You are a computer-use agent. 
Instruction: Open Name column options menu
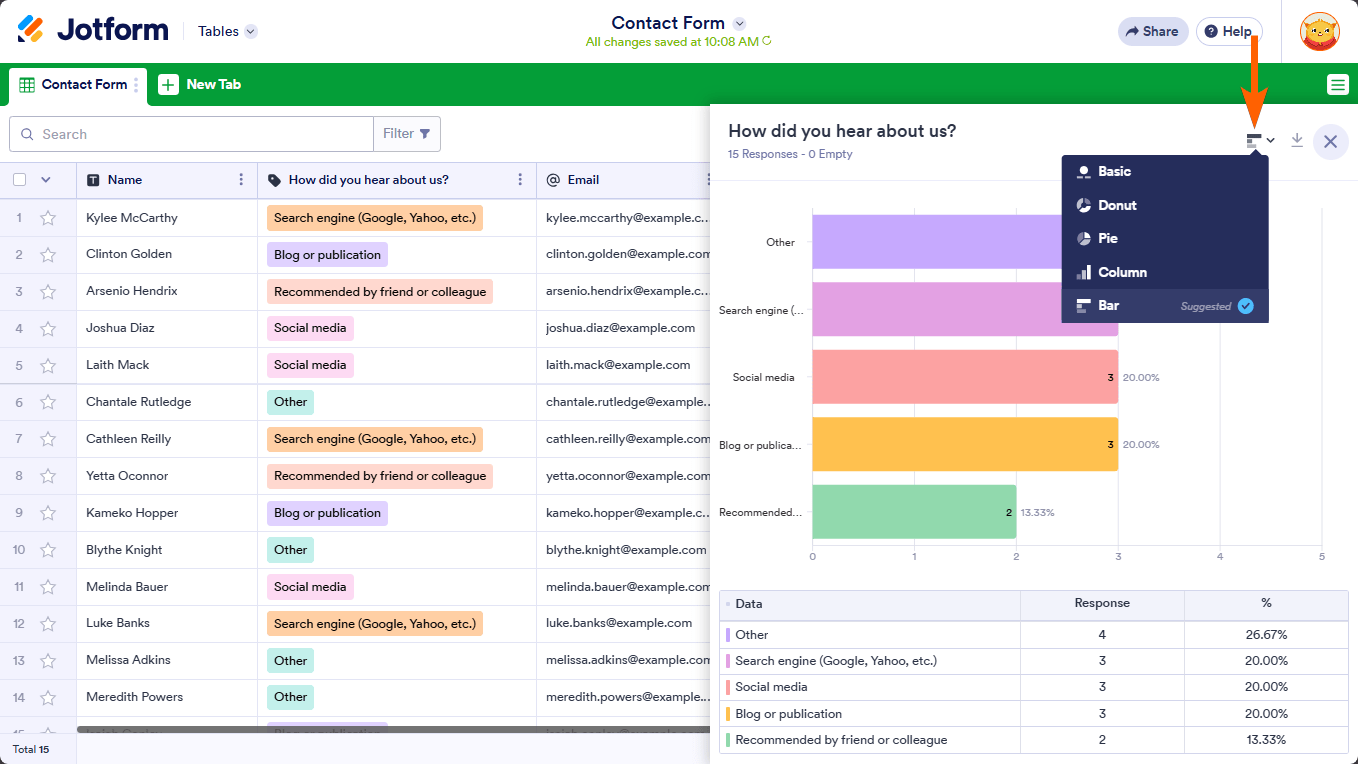241,180
